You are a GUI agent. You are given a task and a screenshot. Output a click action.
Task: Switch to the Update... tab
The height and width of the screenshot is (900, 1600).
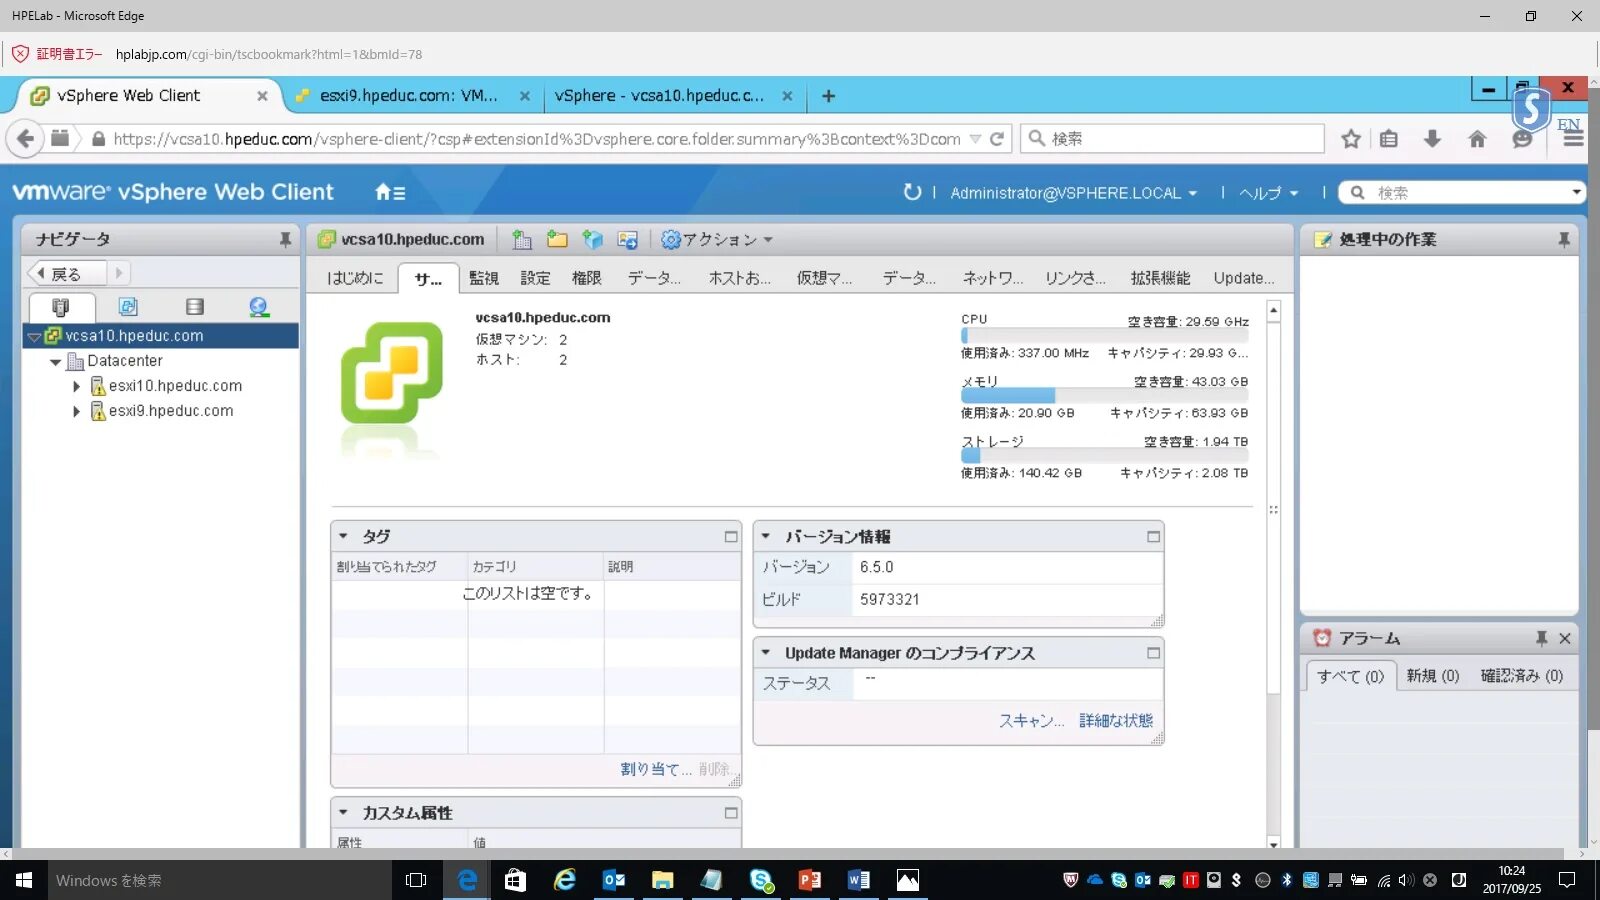pos(1244,278)
